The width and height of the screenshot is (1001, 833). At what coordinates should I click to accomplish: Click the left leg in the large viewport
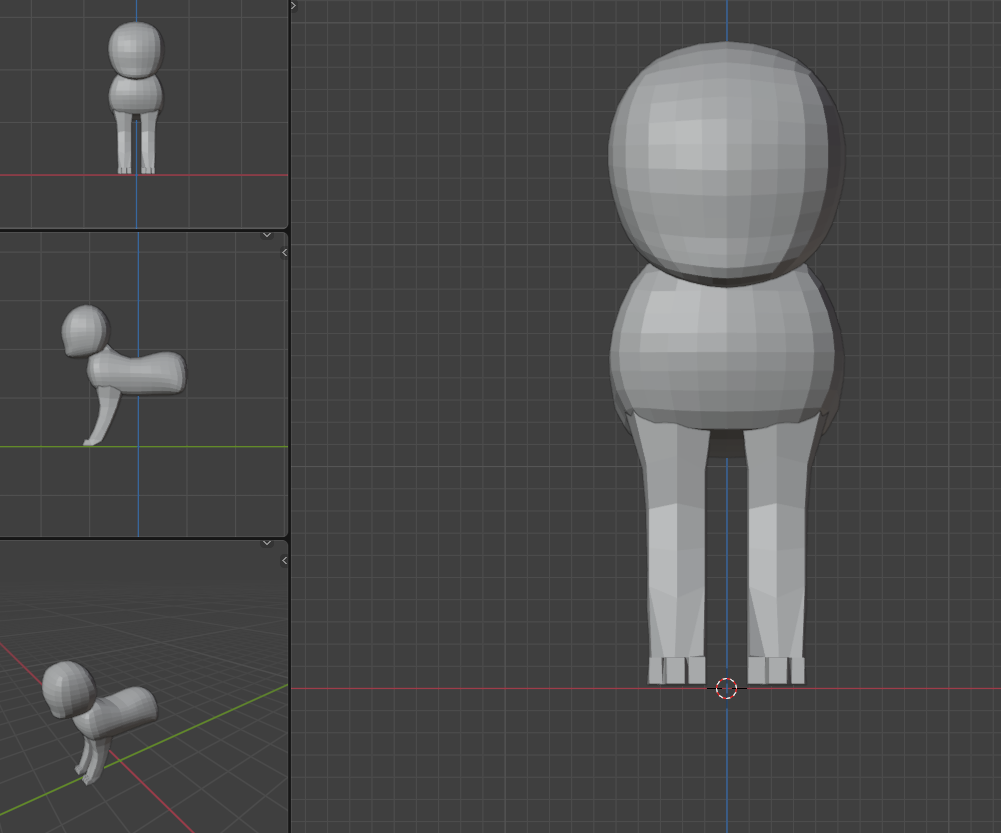676,540
